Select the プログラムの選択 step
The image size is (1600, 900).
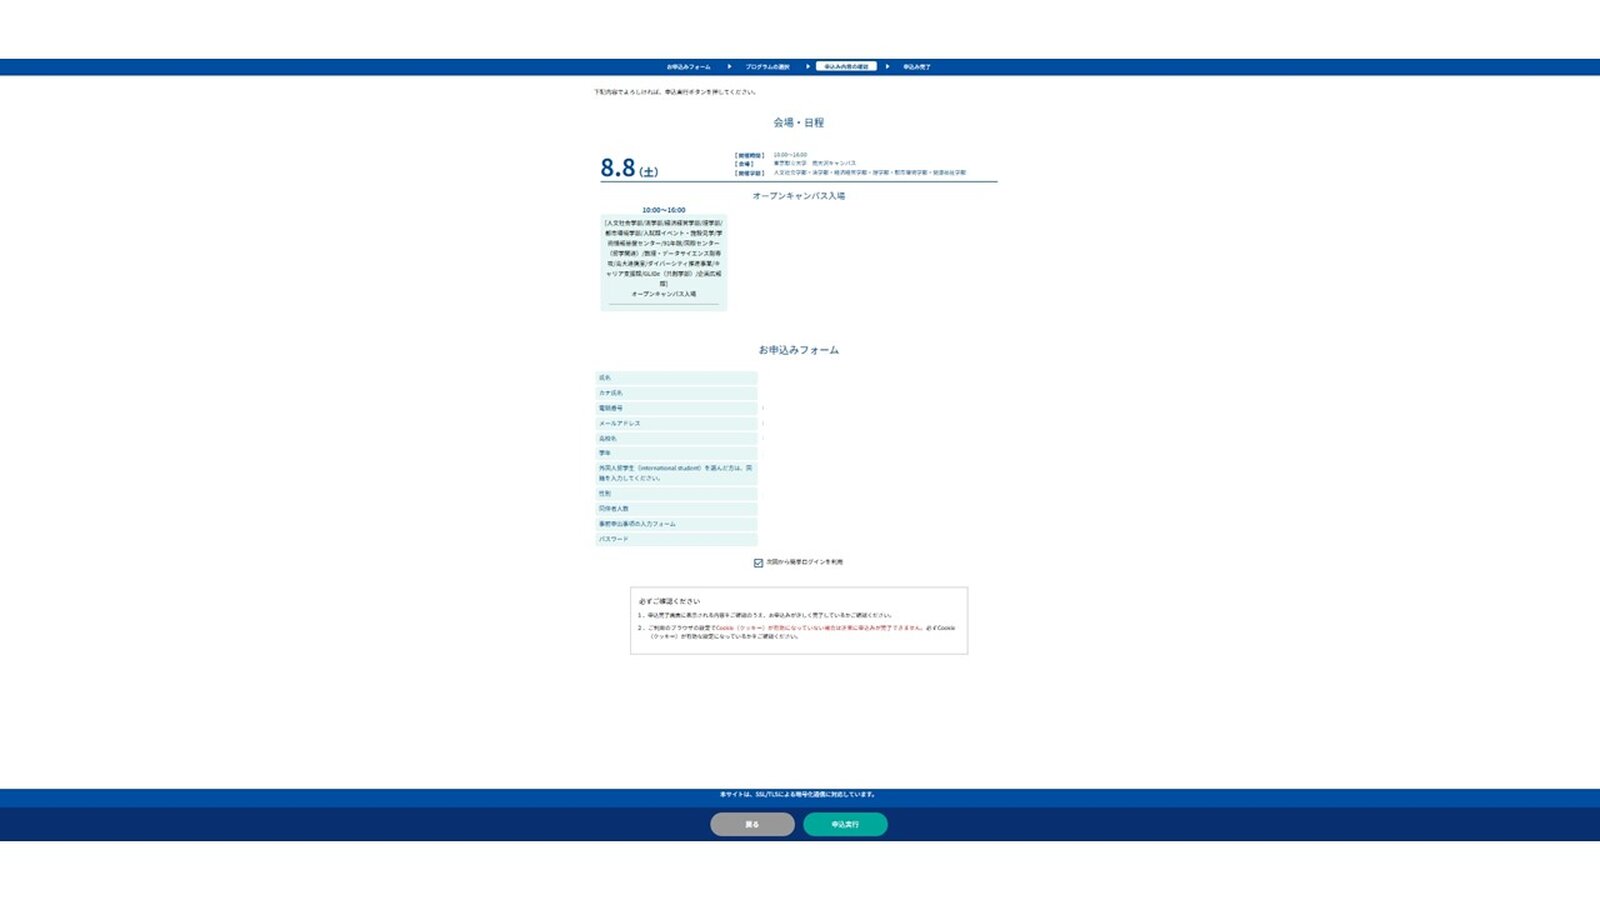767,67
